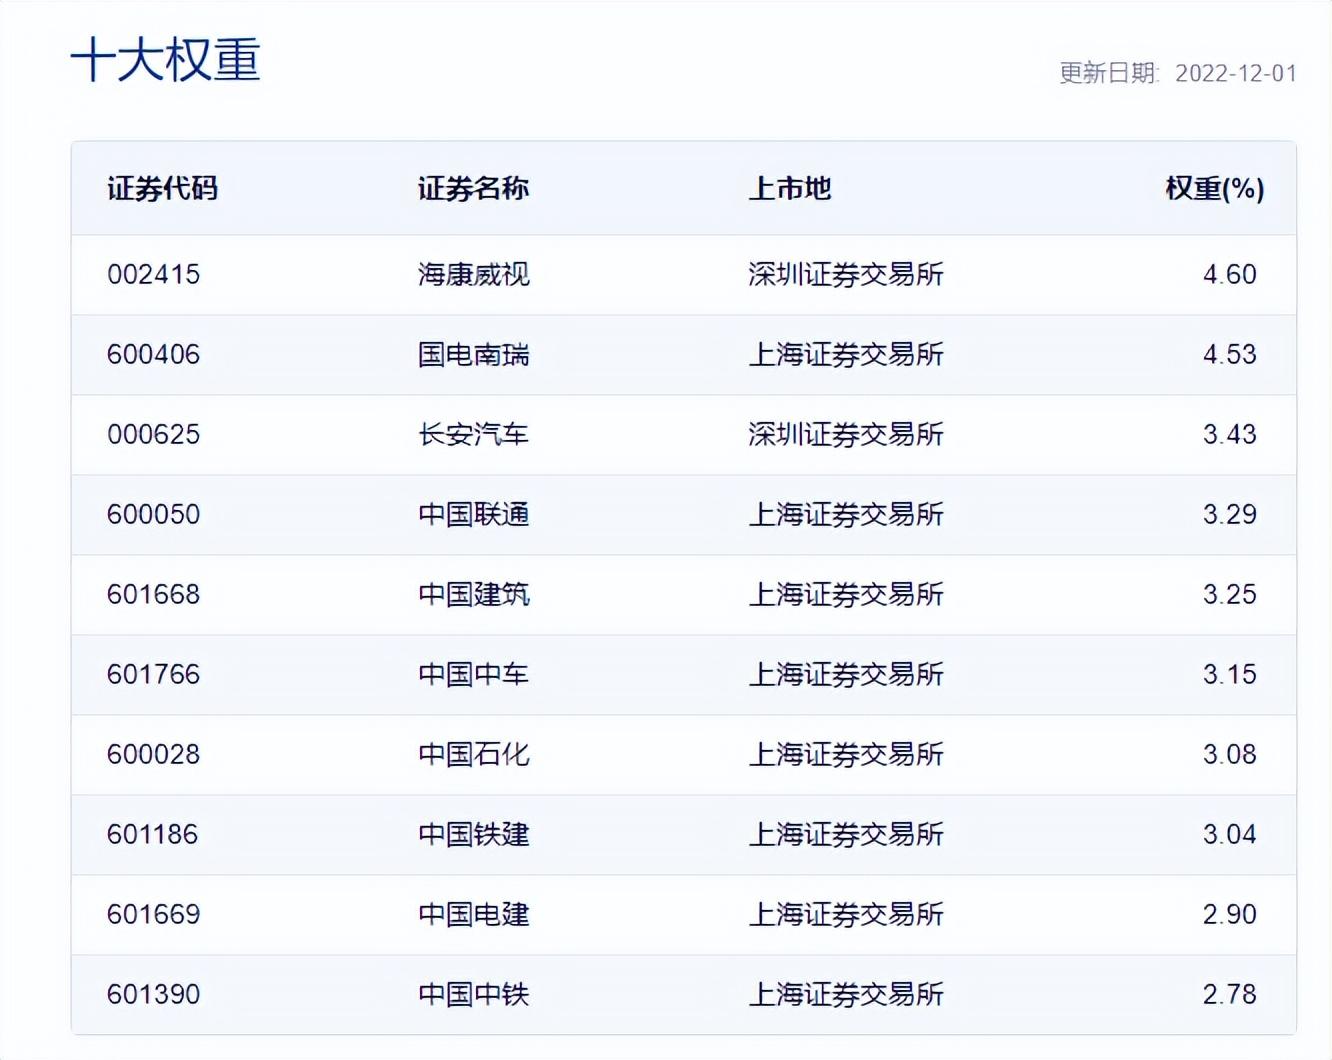
Task: Select stock code 601390
Action: [154, 994]
